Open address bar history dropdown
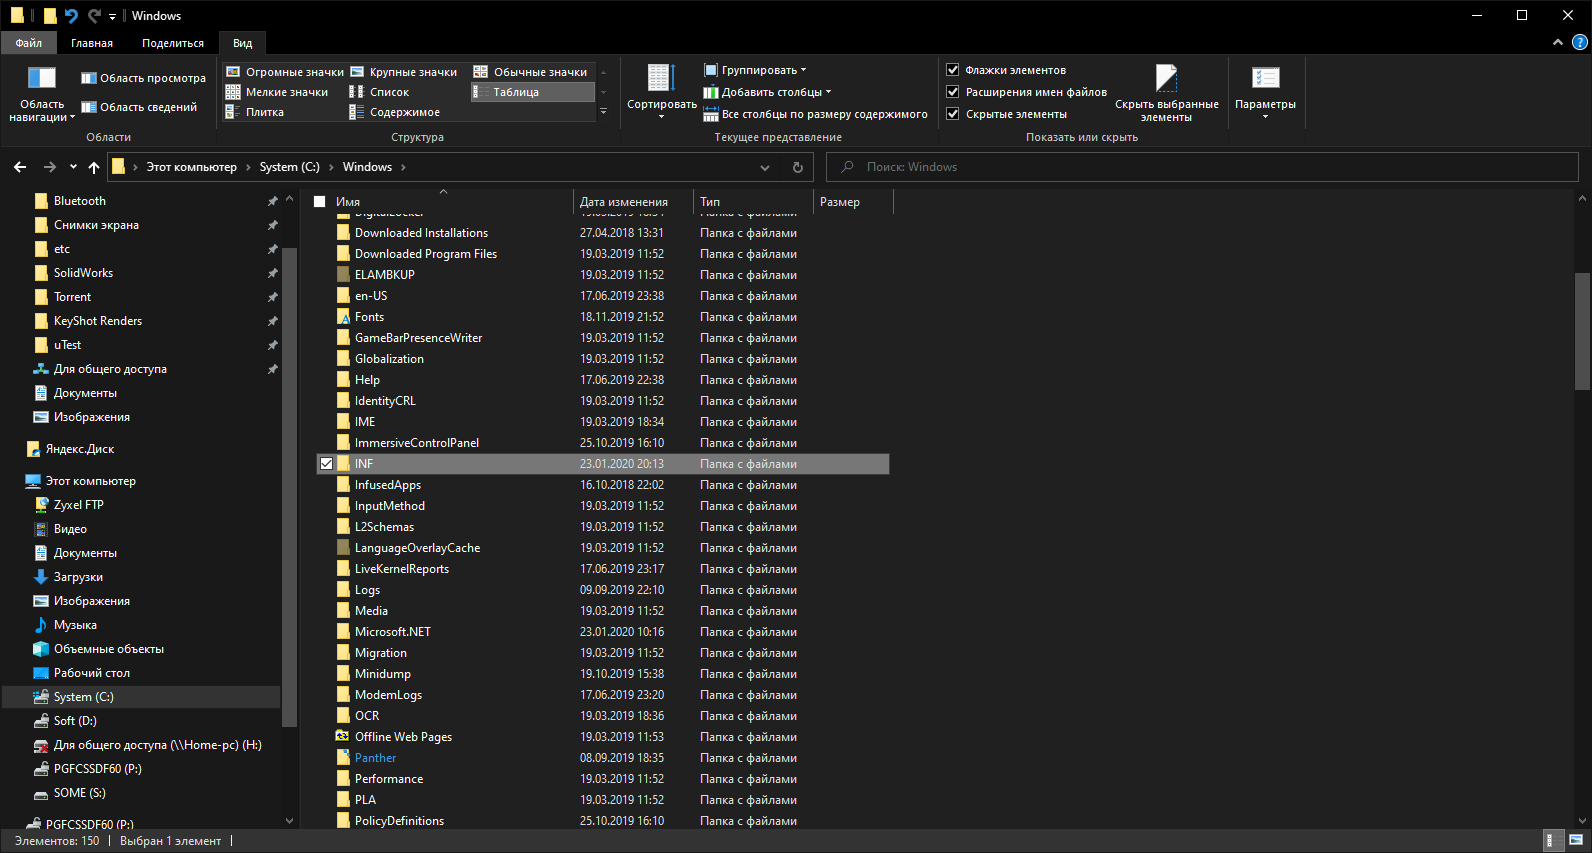 (765, 167)
